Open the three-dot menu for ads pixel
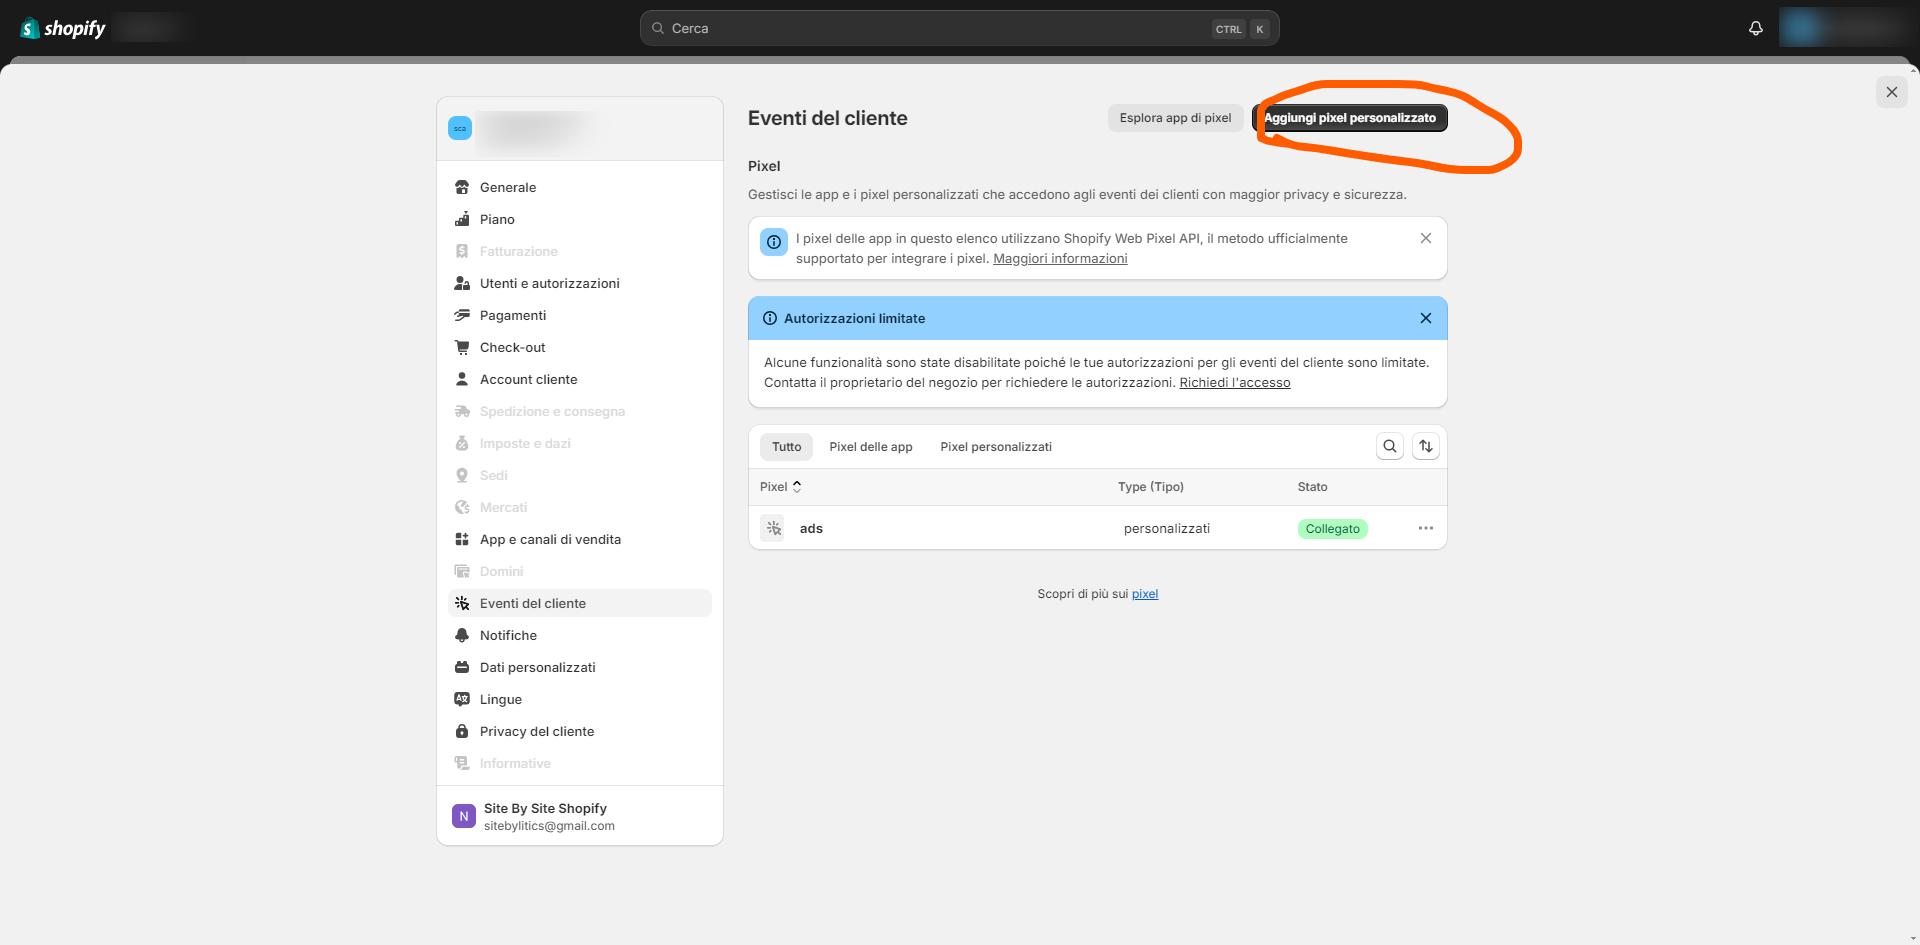Viewport: 1920px width, 945px height. click(1425, 528)
